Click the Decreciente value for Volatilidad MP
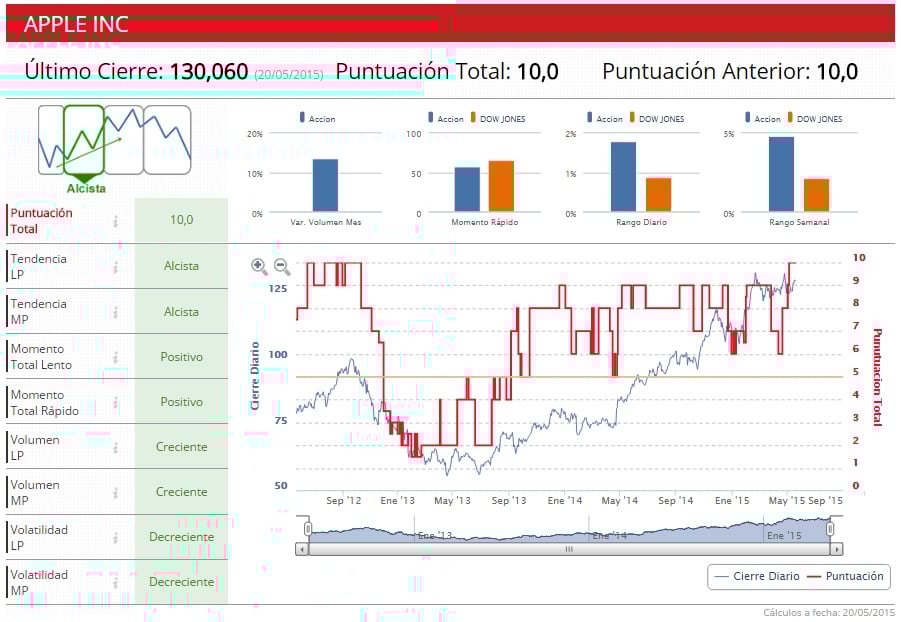Screen dimensions: 901x622 click(x=182, y=582)
